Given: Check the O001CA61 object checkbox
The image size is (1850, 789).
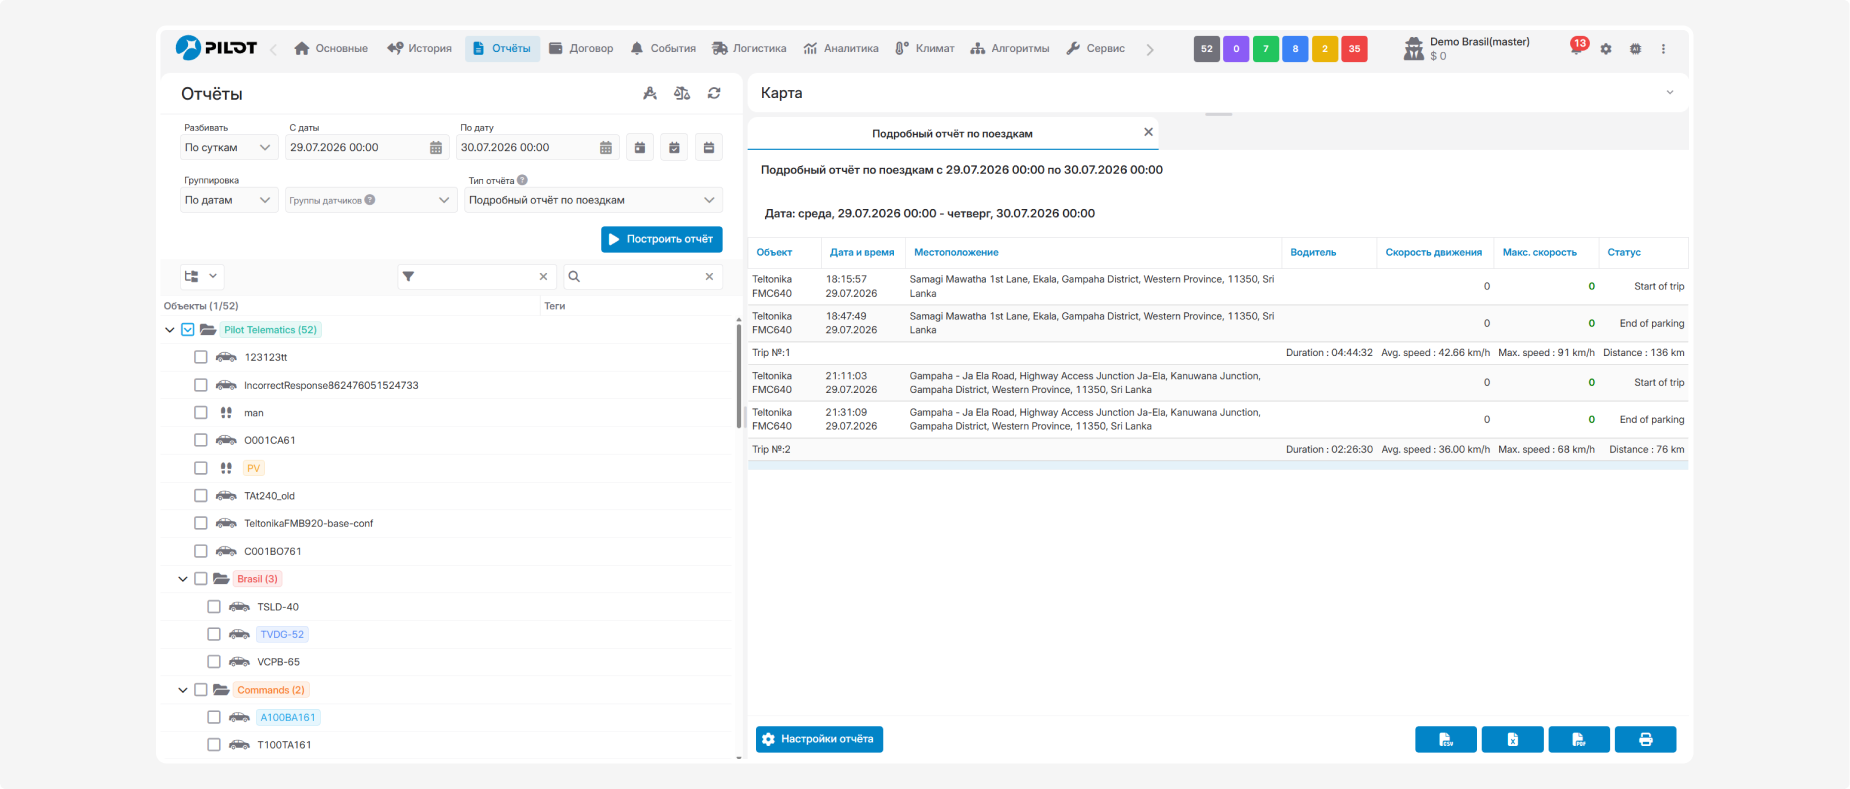Looking at the screenshot, I should coord(201,440).
